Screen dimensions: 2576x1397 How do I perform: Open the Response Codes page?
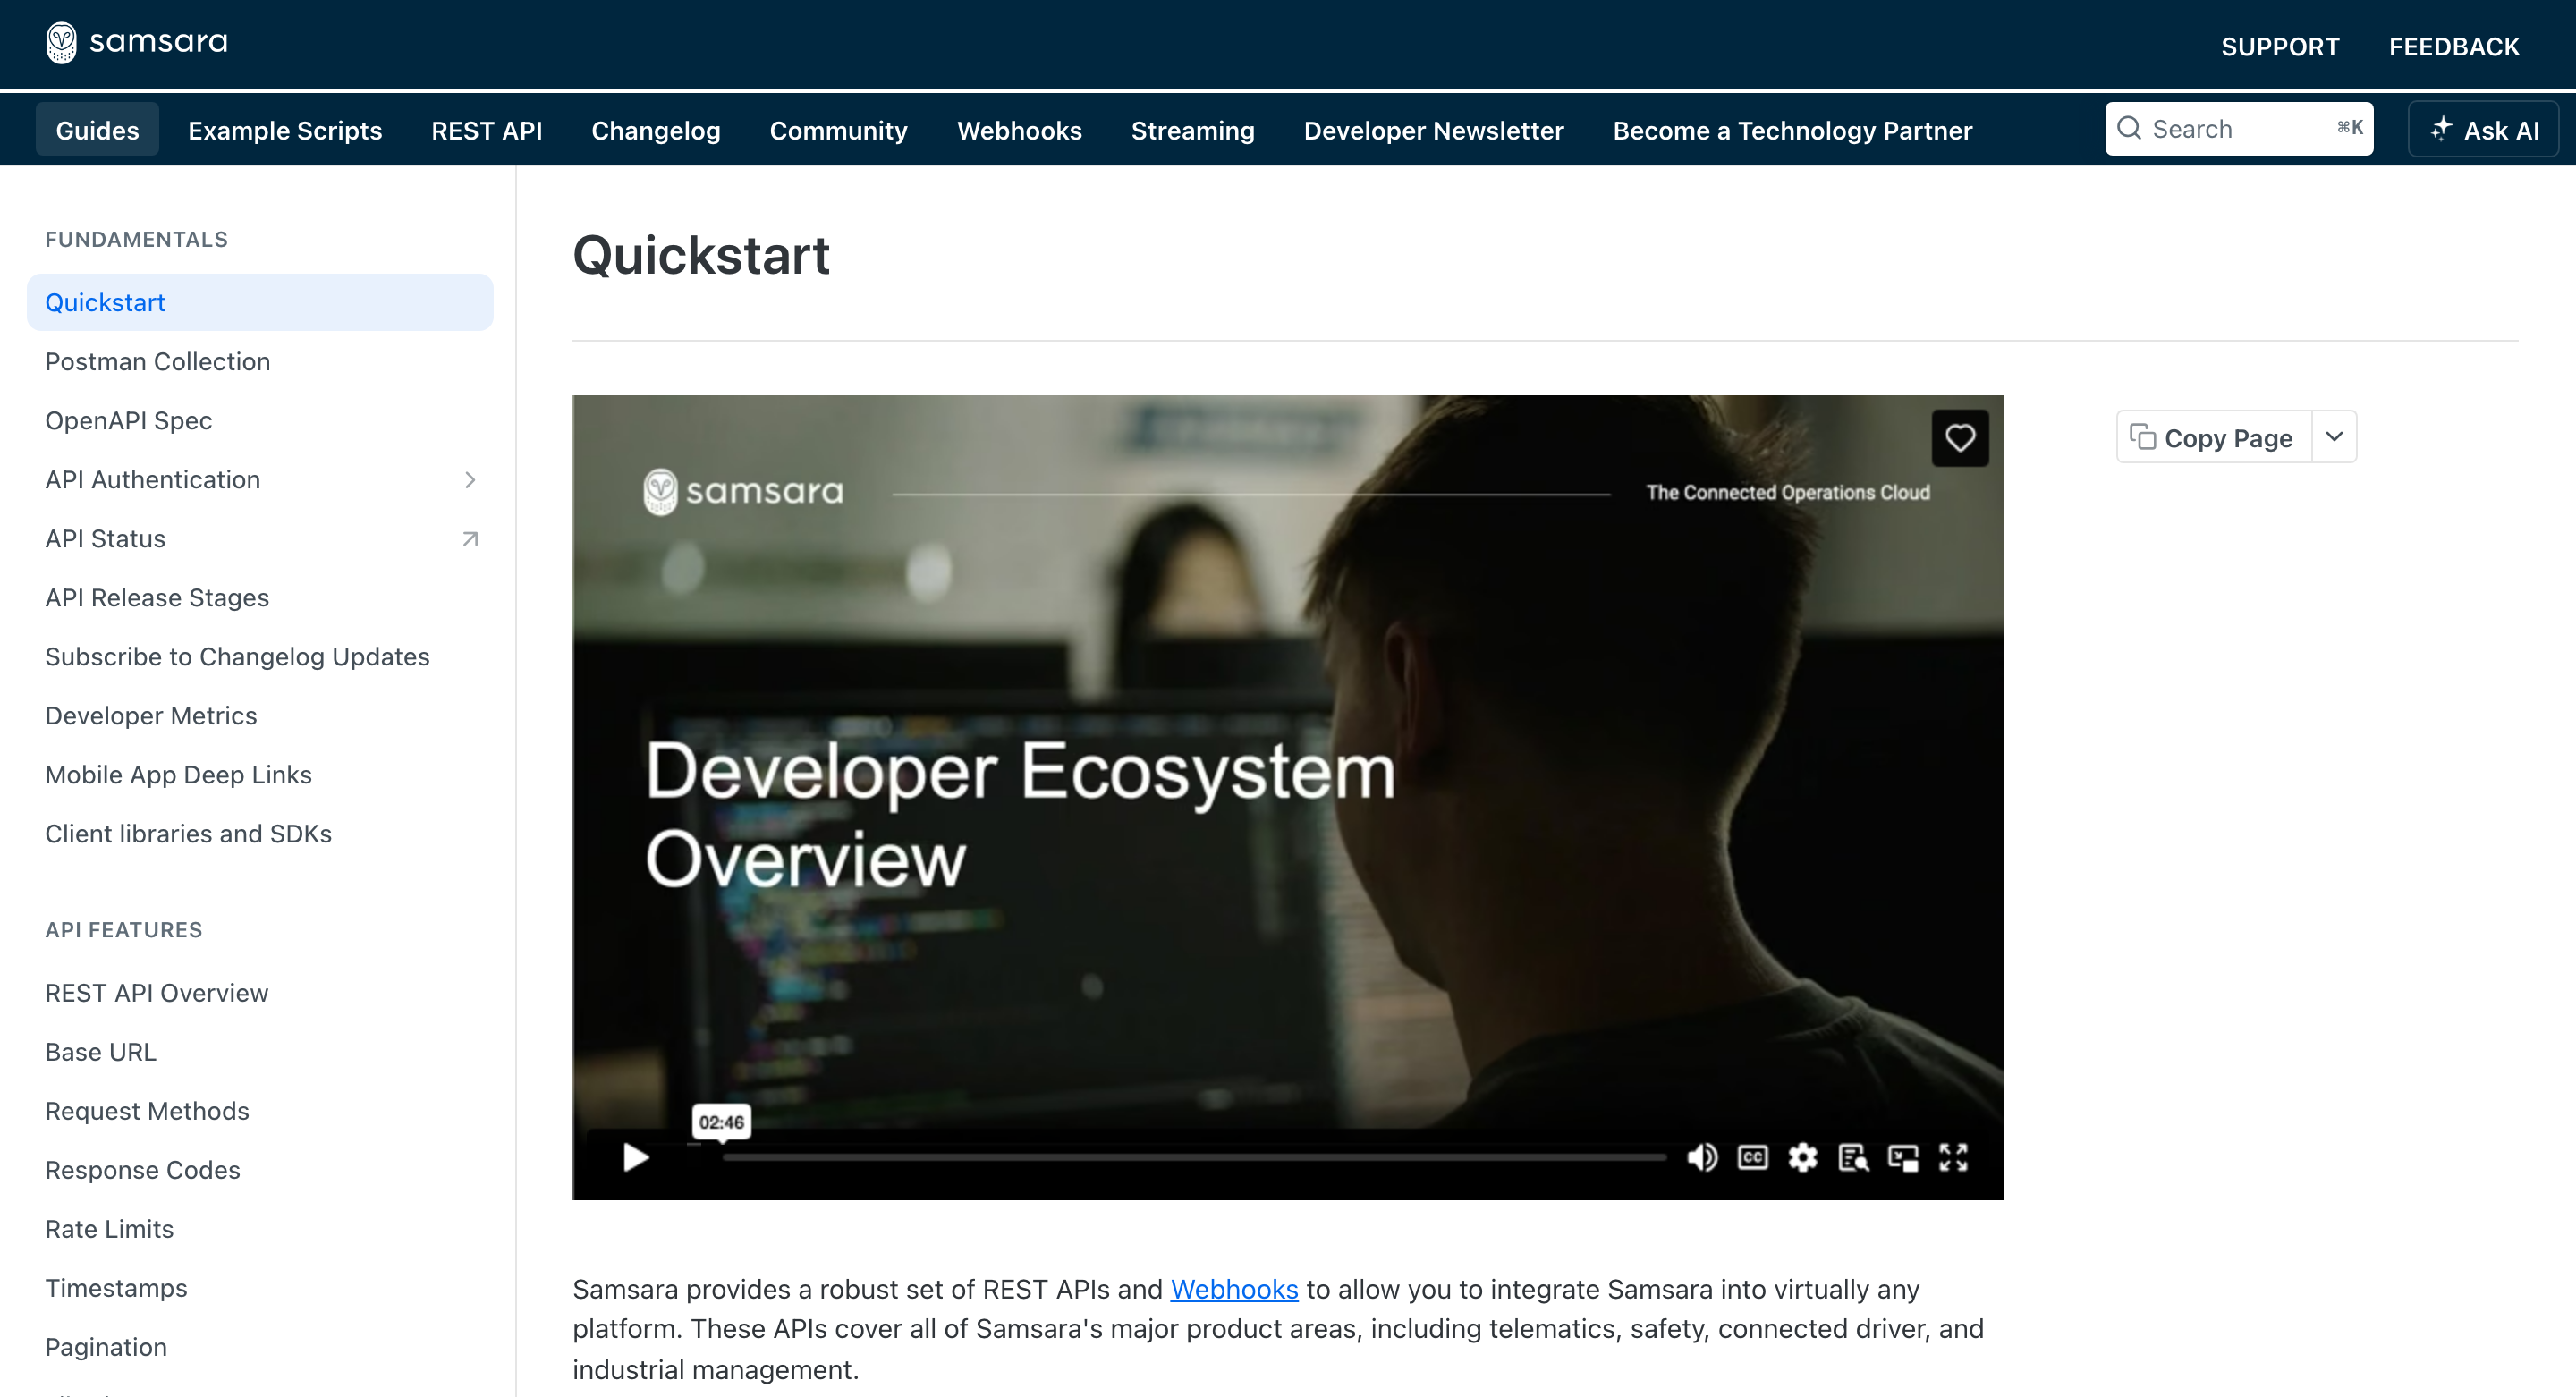point(260,1170)
